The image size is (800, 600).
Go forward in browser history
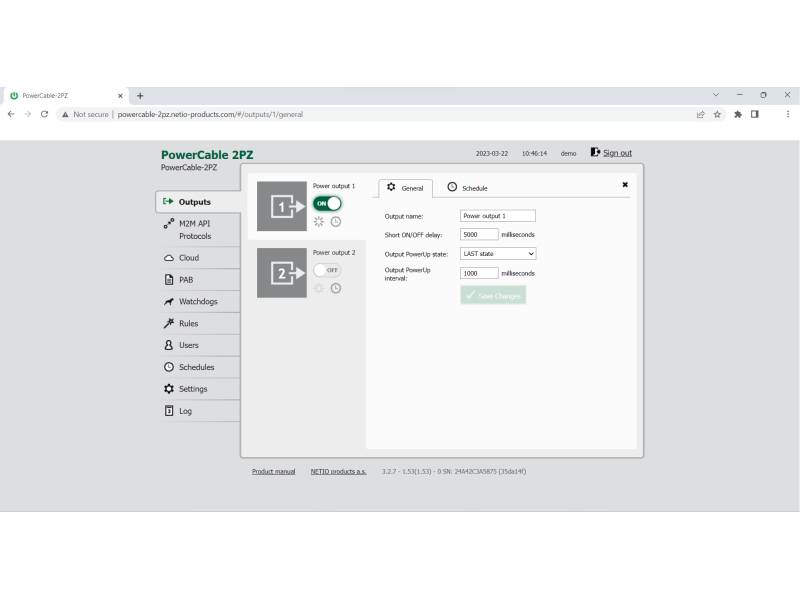point(28,114)
